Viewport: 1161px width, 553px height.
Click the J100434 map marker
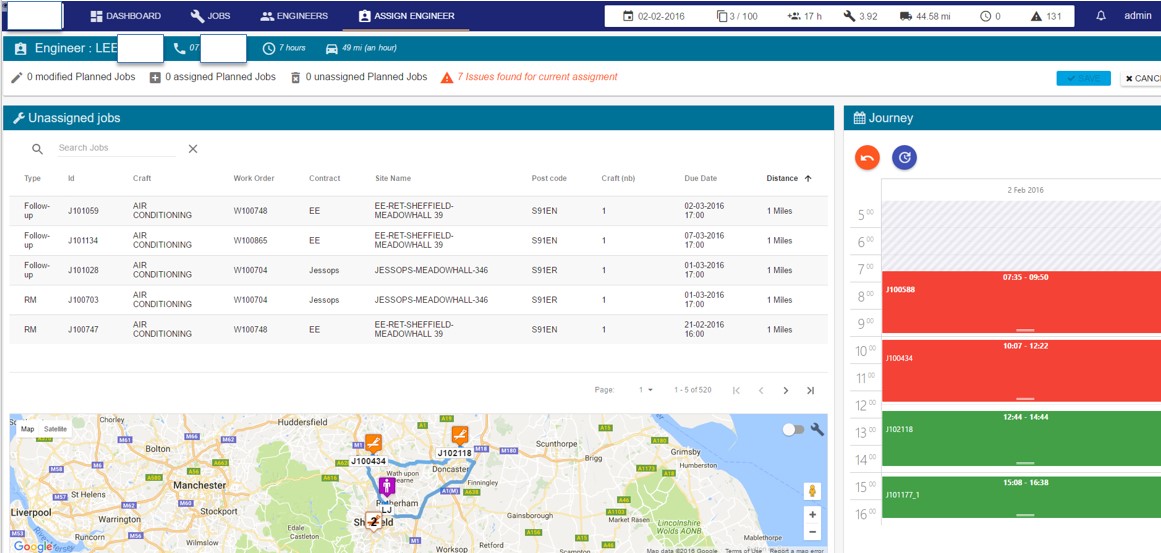coord(373,443)
